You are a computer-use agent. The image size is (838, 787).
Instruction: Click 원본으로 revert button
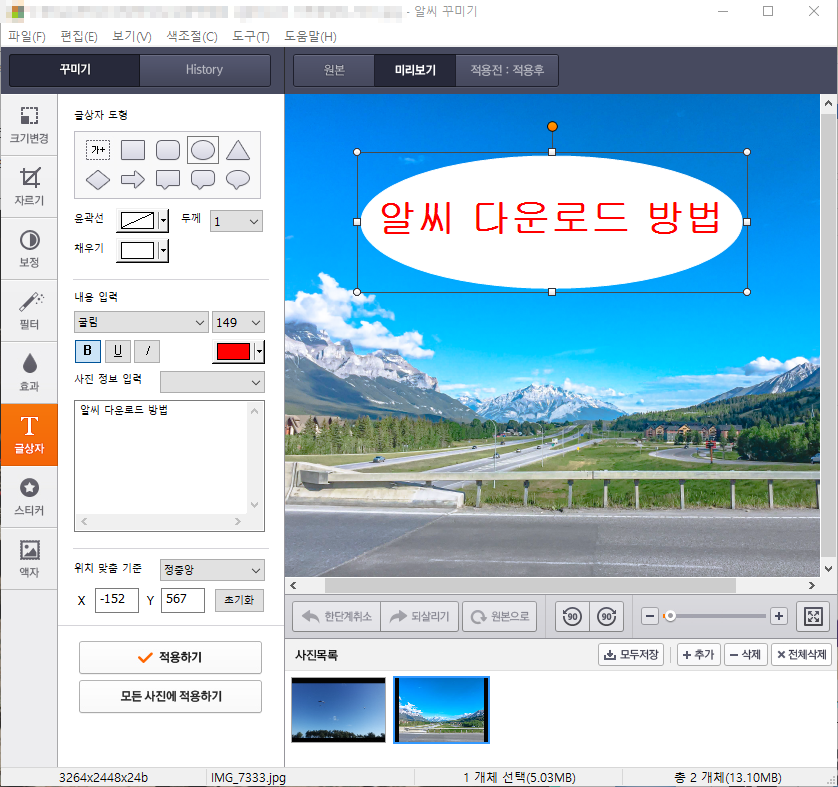click(500, 617)
